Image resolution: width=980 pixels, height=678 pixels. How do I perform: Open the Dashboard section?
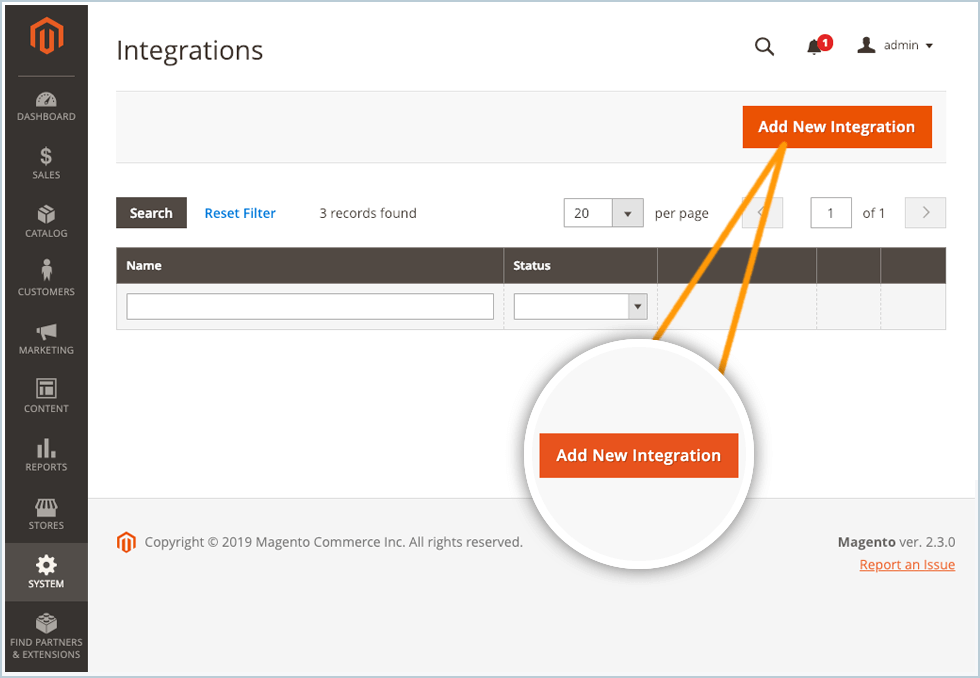(46, 107)
